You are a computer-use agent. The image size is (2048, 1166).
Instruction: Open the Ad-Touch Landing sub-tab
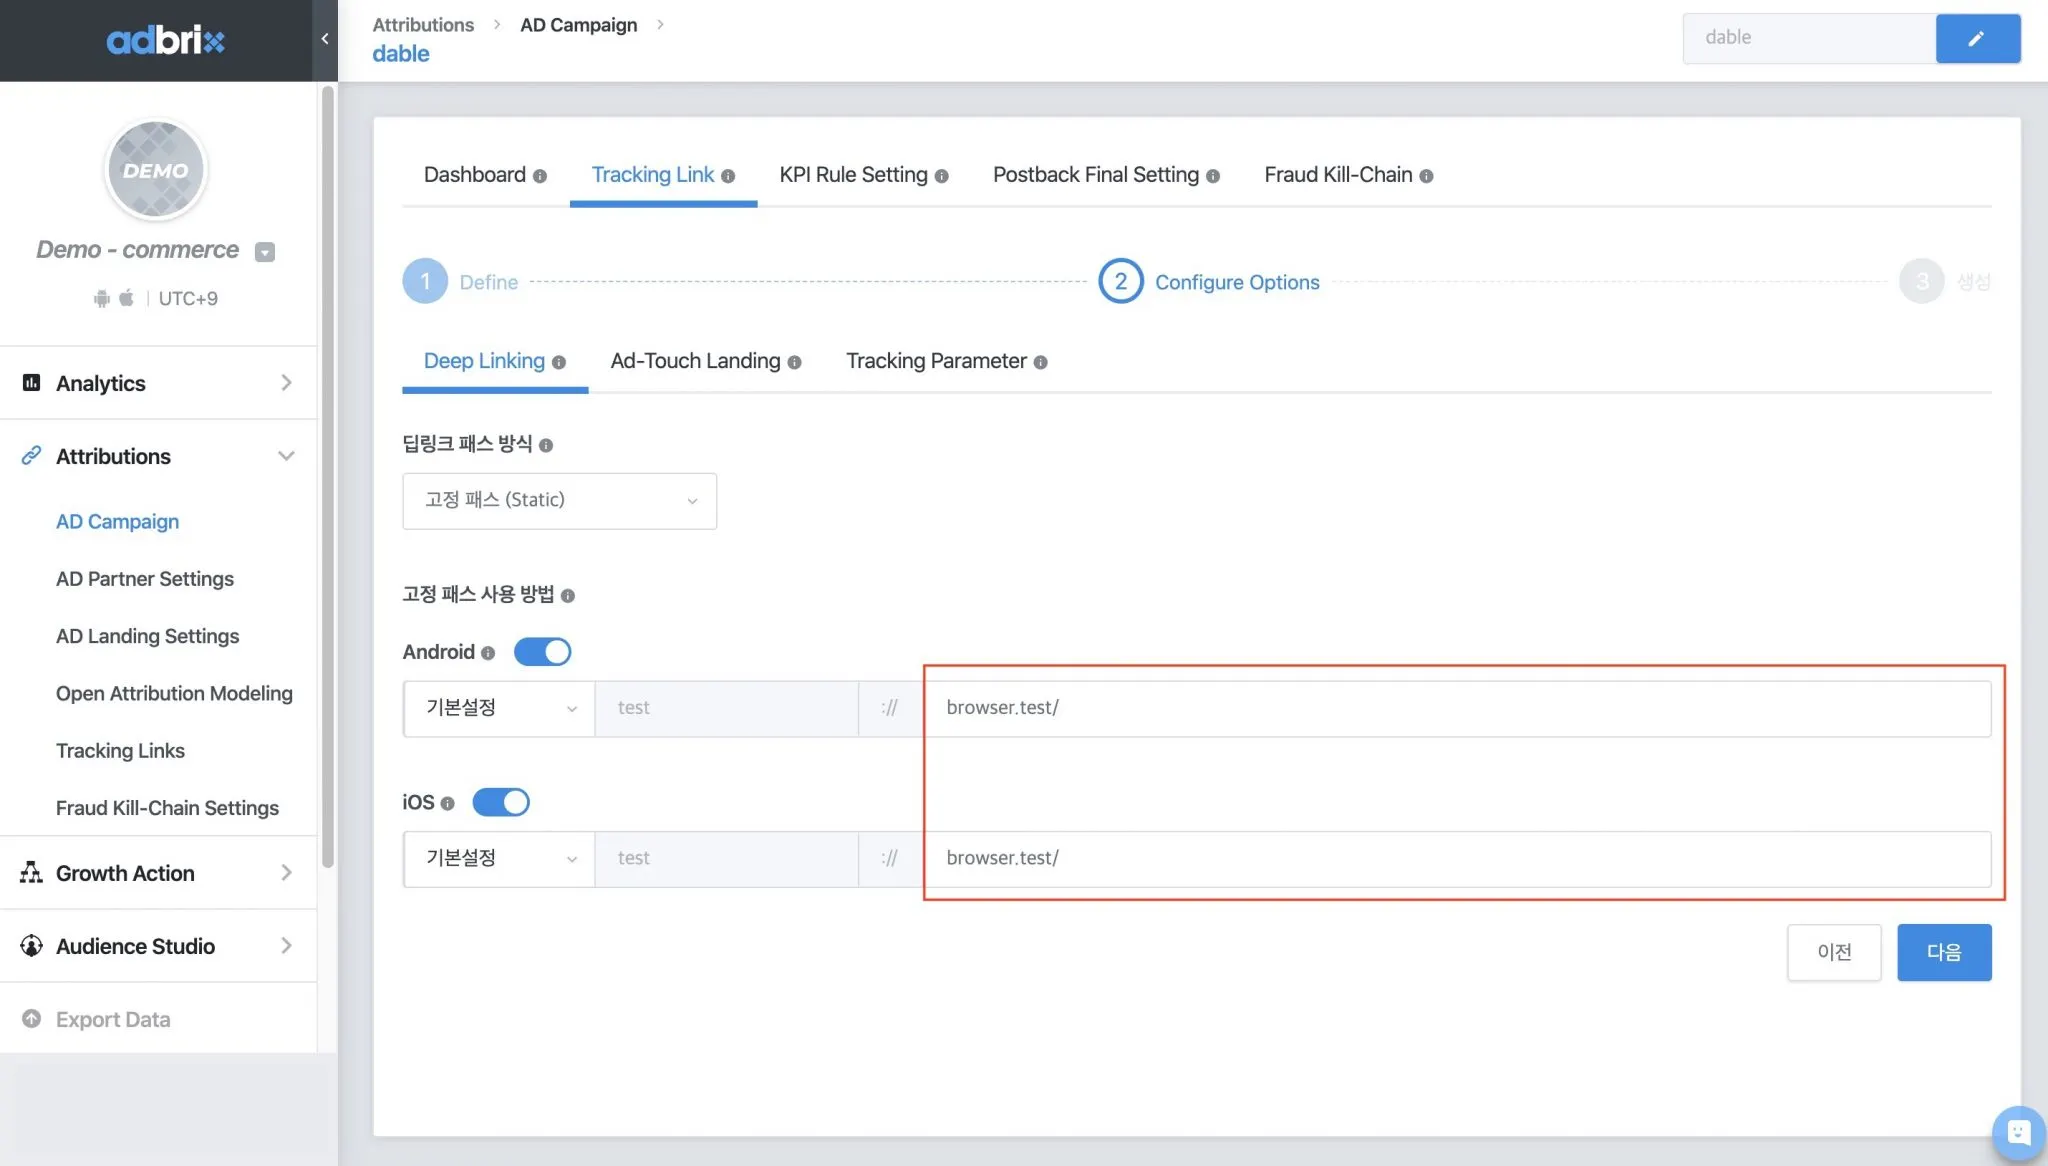click(695, 361)
